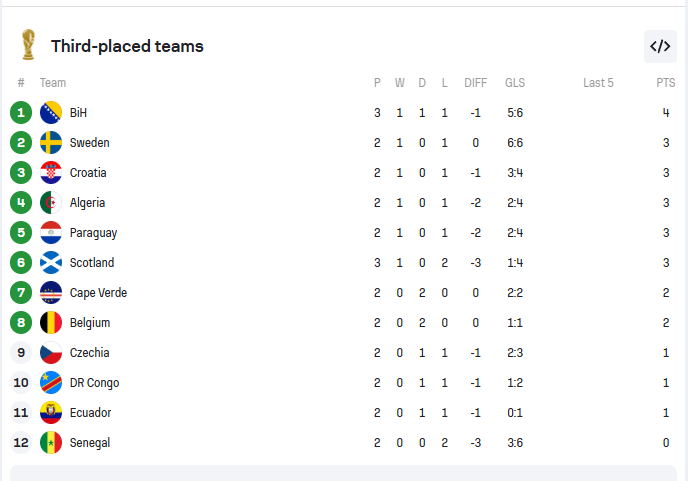Click the BiH flag icon
The image size is (688, 481).
point(51,113)
